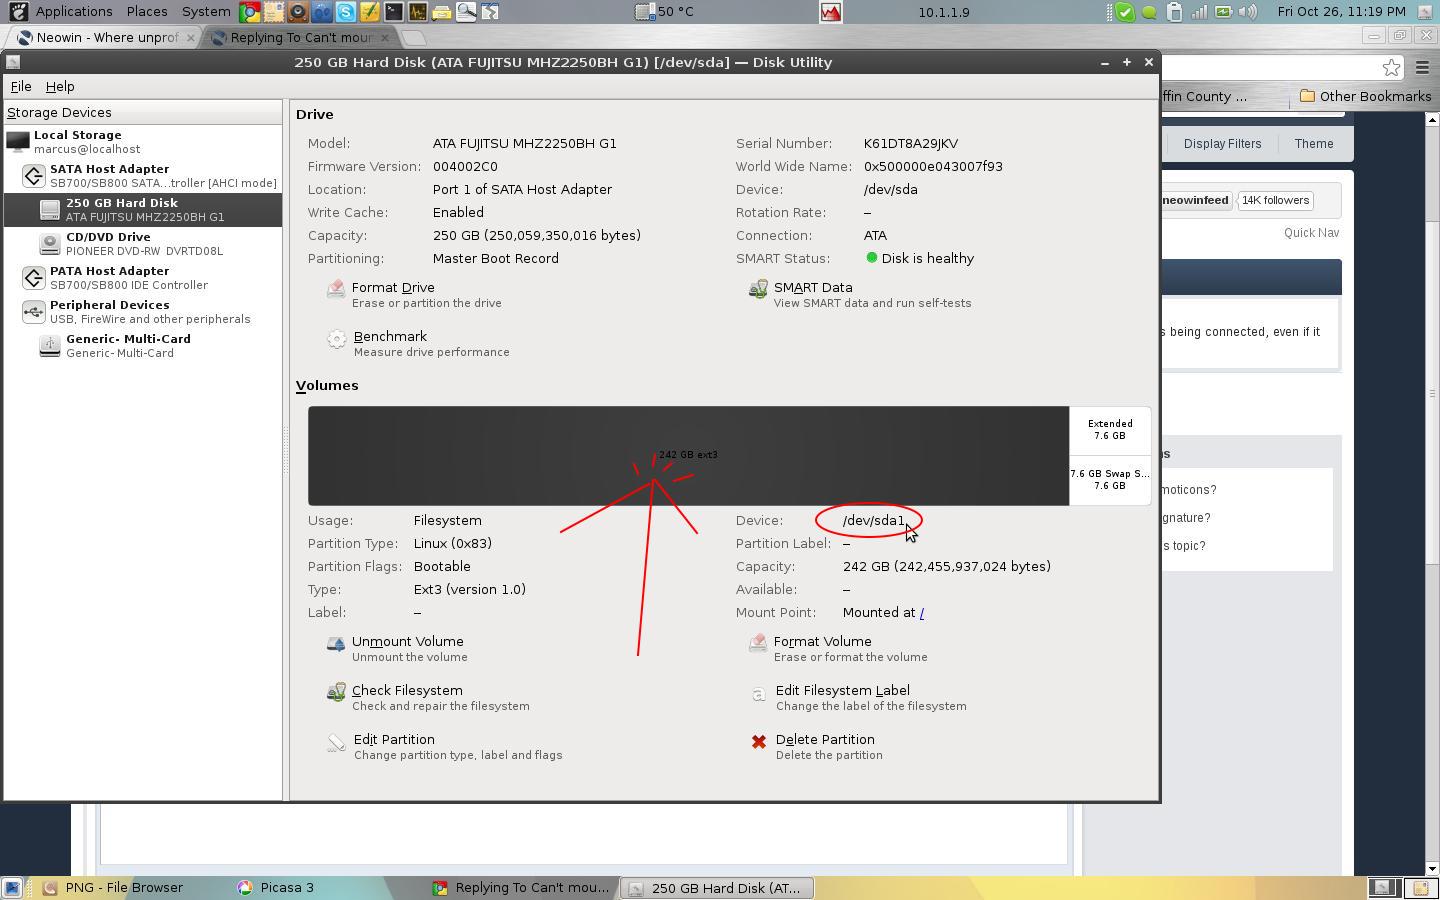Screen dimensions: 1440x900
Task: Select the 250 GB Hard Disk entry
Action: (143, 210)
